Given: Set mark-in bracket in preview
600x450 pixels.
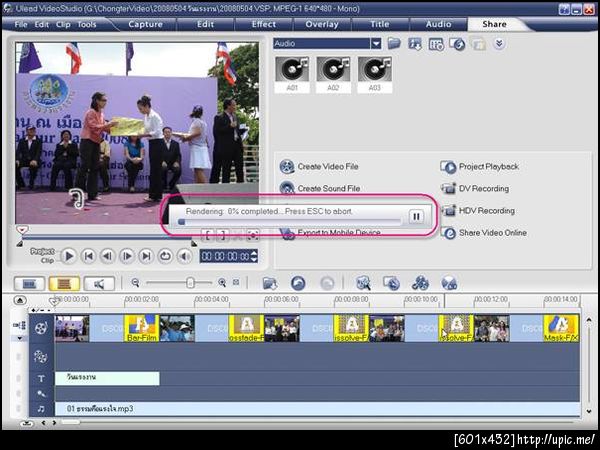Looking at the screenshot, I should point(207,235).
